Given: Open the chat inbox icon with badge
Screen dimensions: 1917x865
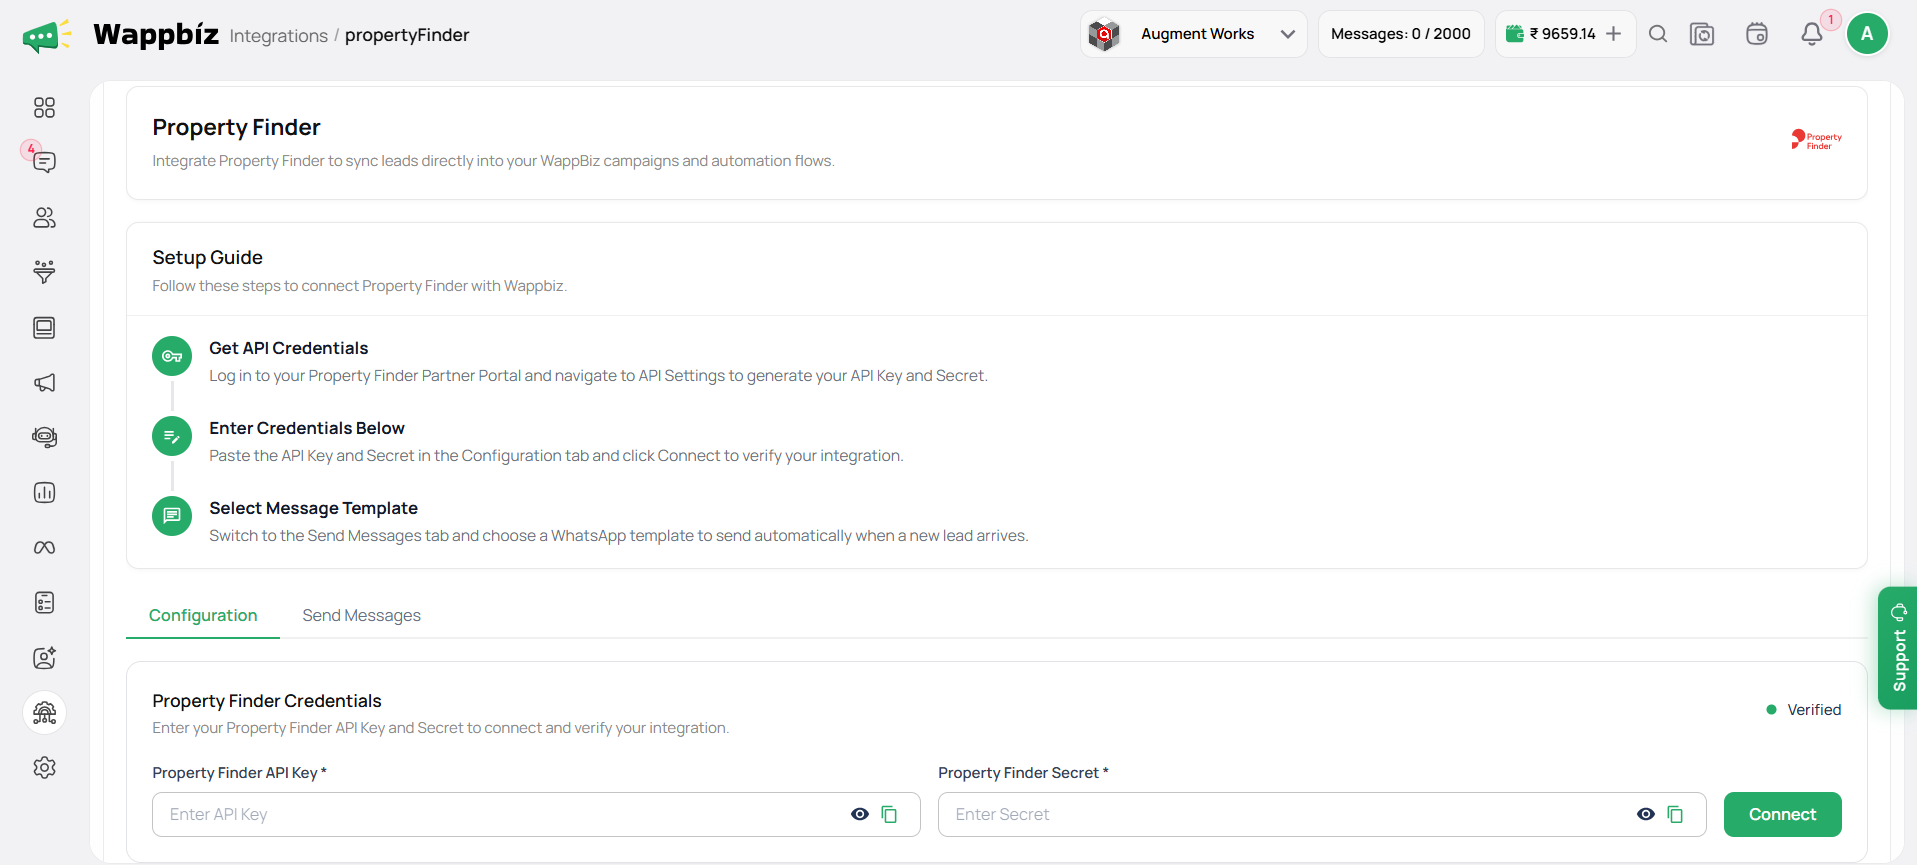Looking at the screenshot, I should coord(44,162).
